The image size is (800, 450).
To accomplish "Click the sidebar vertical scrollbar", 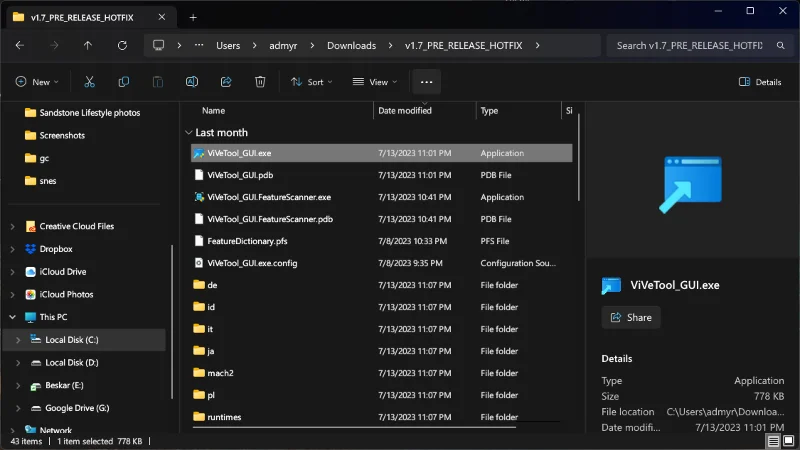I will (x=172, y=321).
